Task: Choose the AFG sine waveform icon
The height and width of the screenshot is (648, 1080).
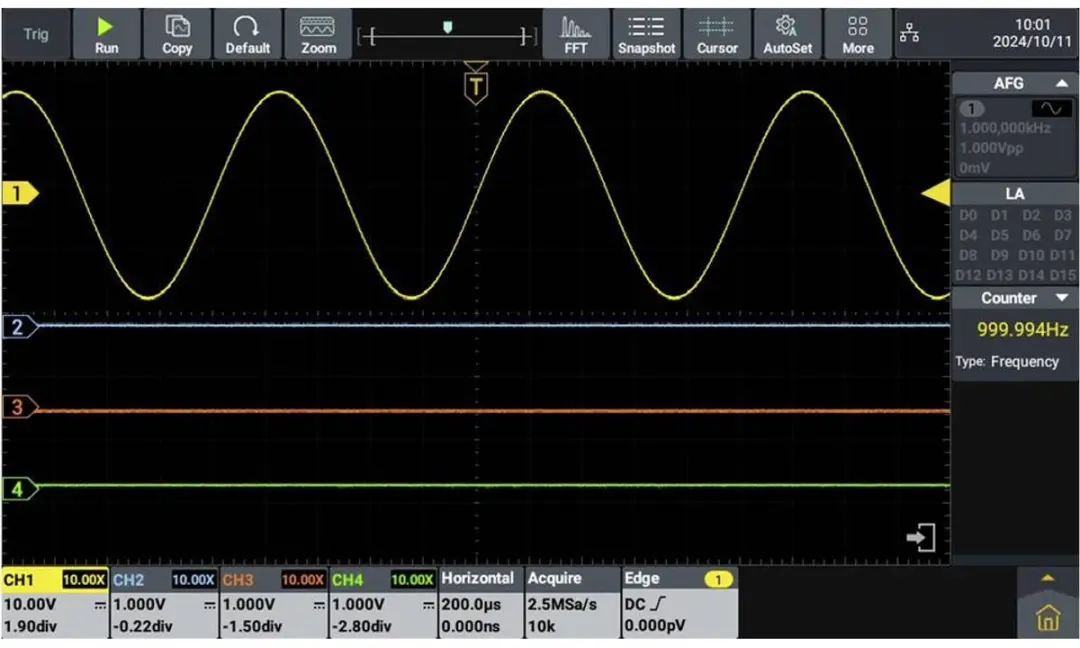Action: [x=1051, y=109]
